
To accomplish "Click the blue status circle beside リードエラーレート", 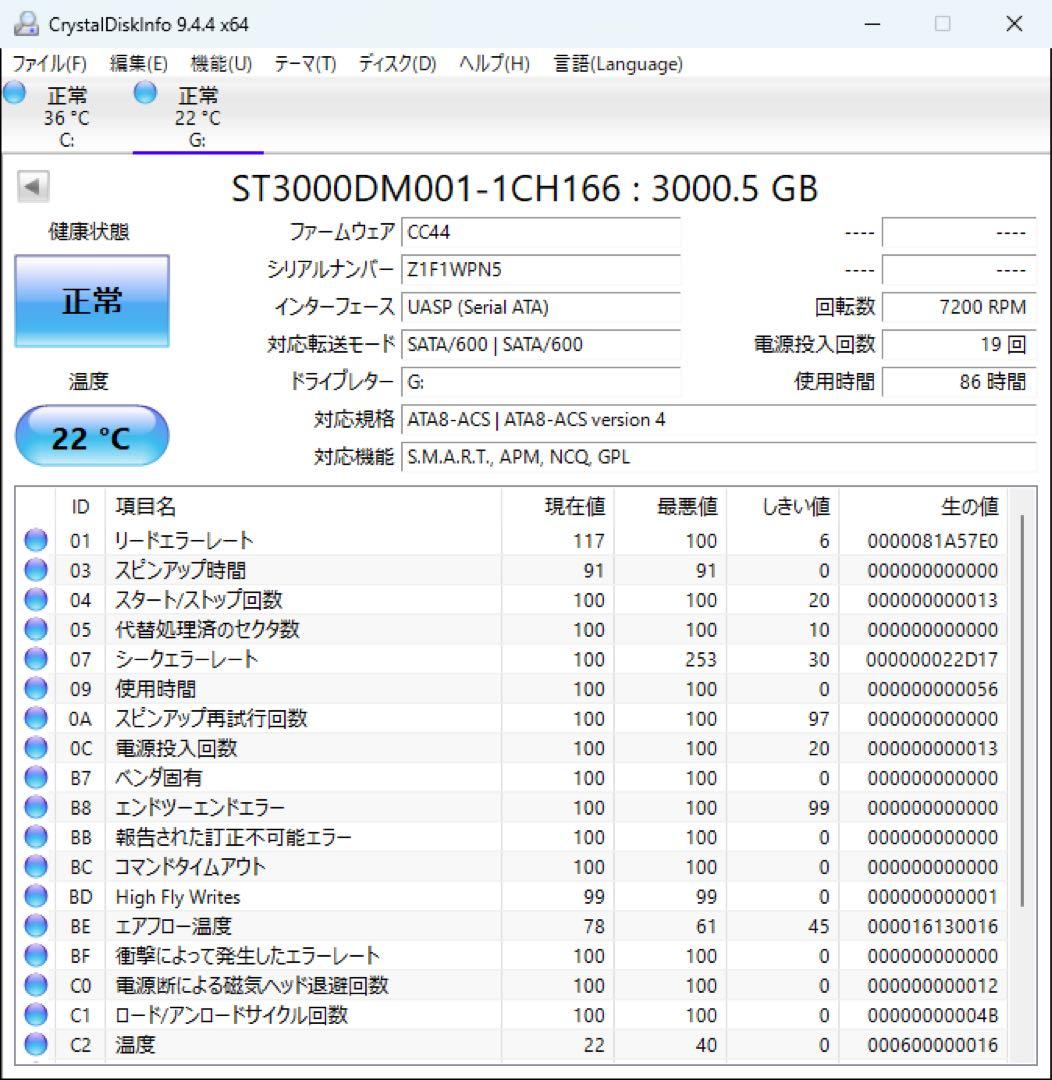I will pos(35,541).
